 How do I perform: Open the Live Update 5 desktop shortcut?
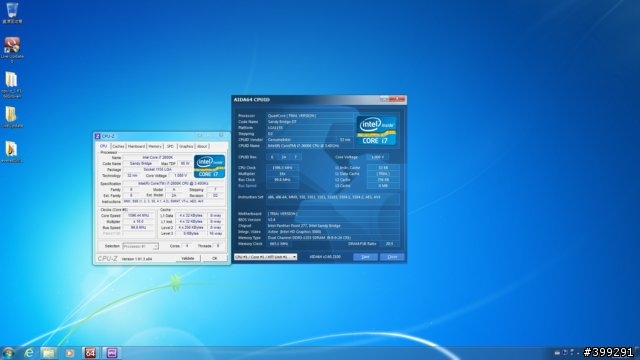(x=12, y=49)
